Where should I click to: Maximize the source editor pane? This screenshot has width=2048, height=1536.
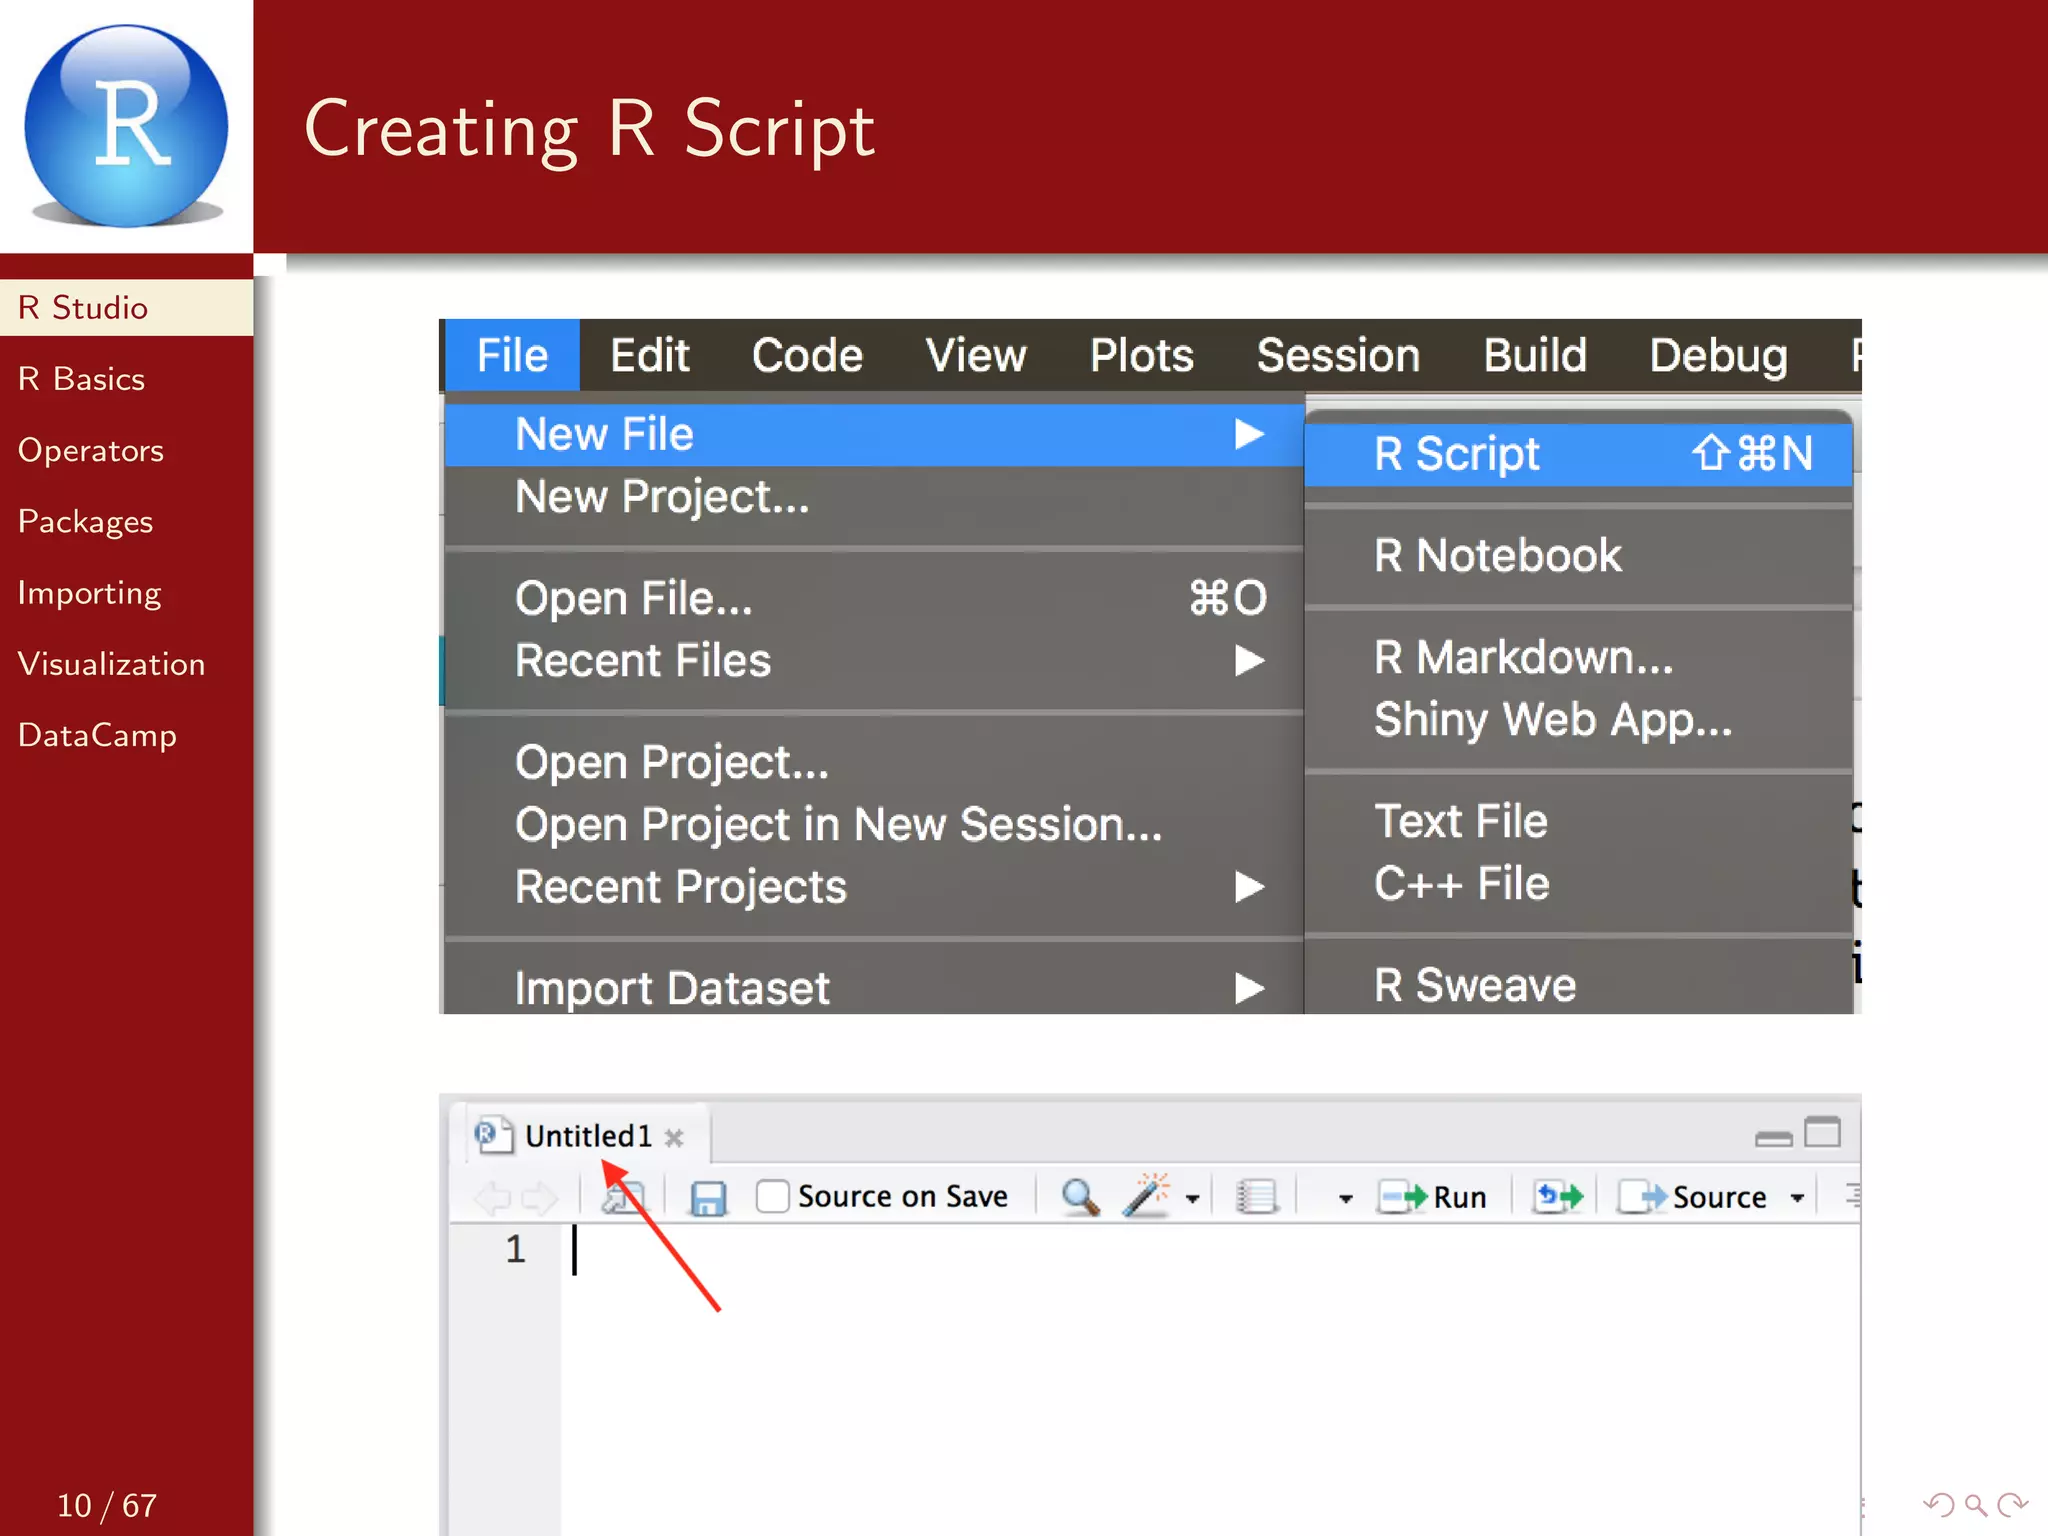coord(1822,1133)
